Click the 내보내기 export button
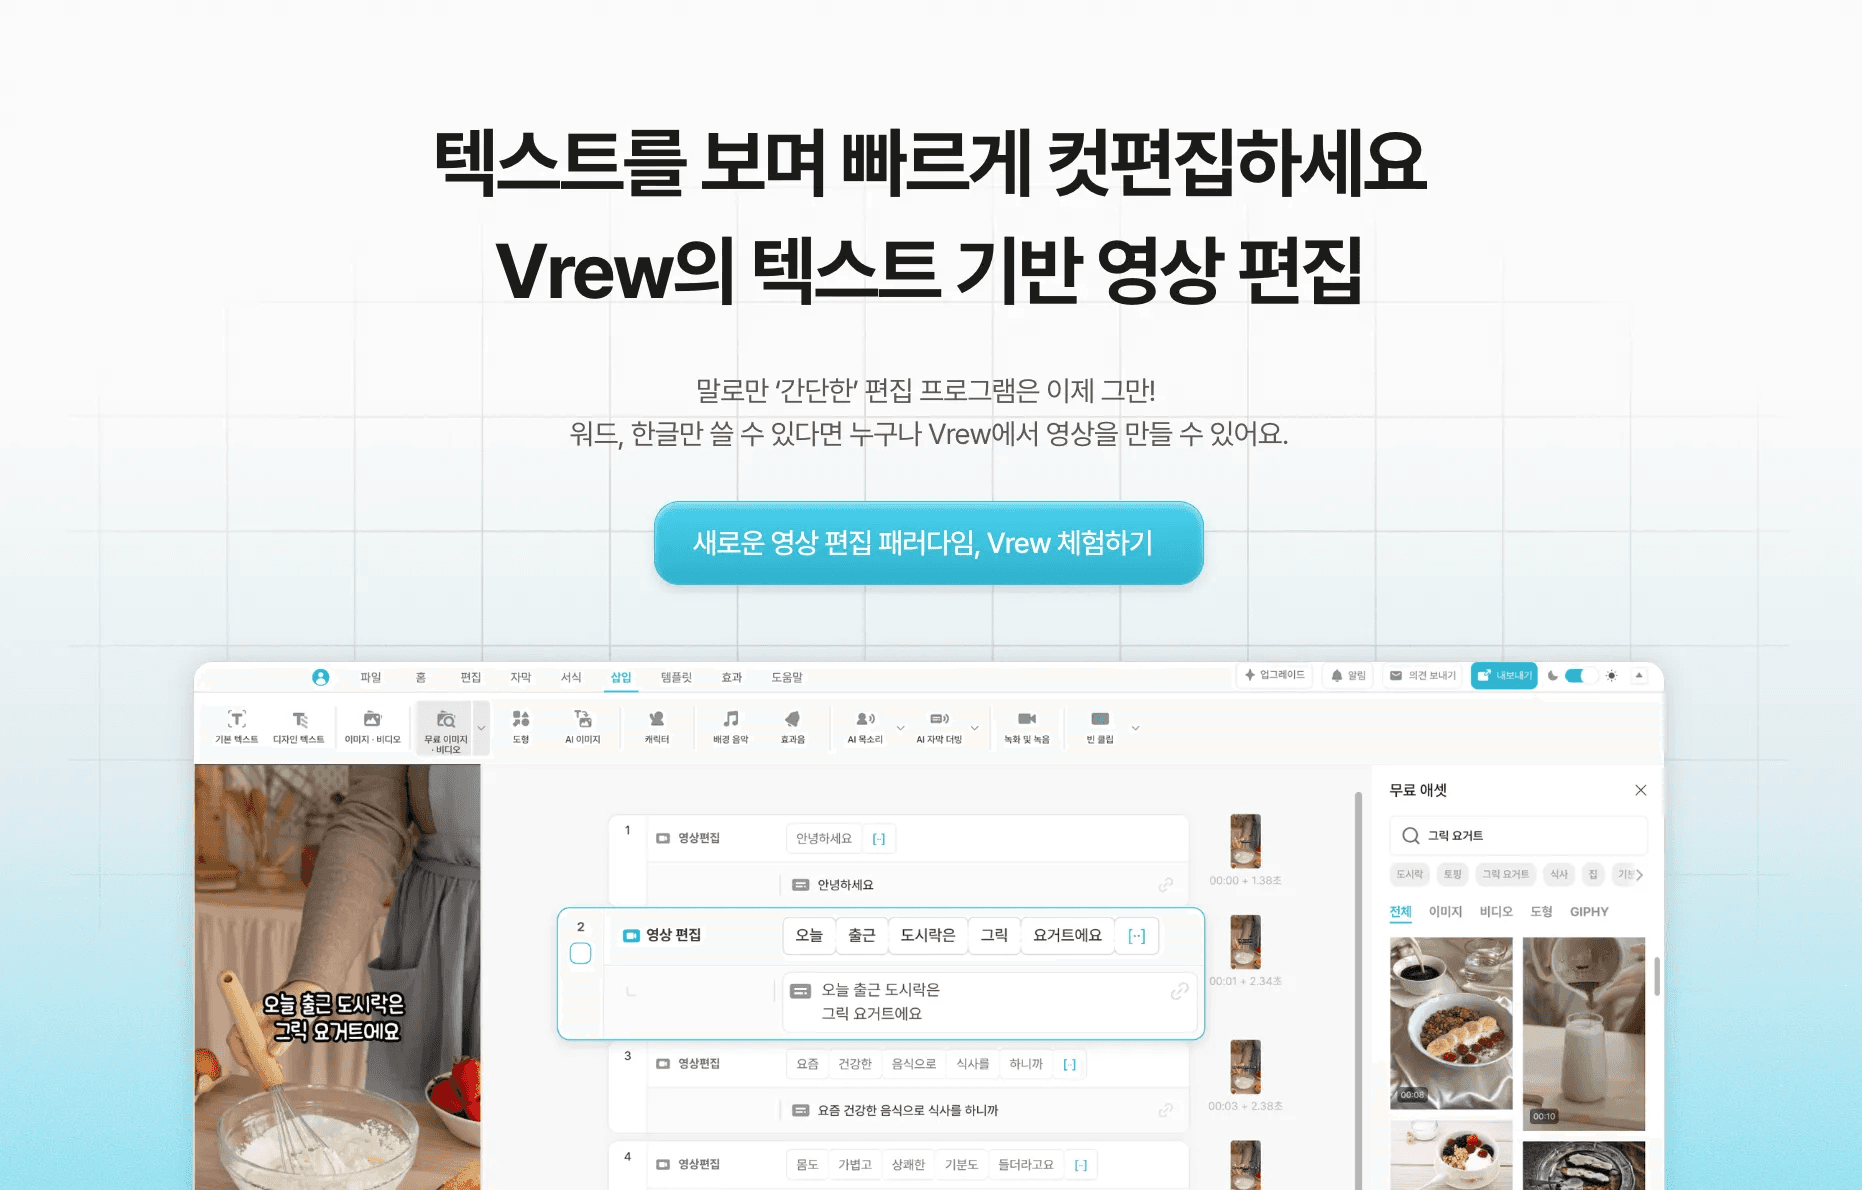Screen dimensions: 1862x1190 point(1504,676)
